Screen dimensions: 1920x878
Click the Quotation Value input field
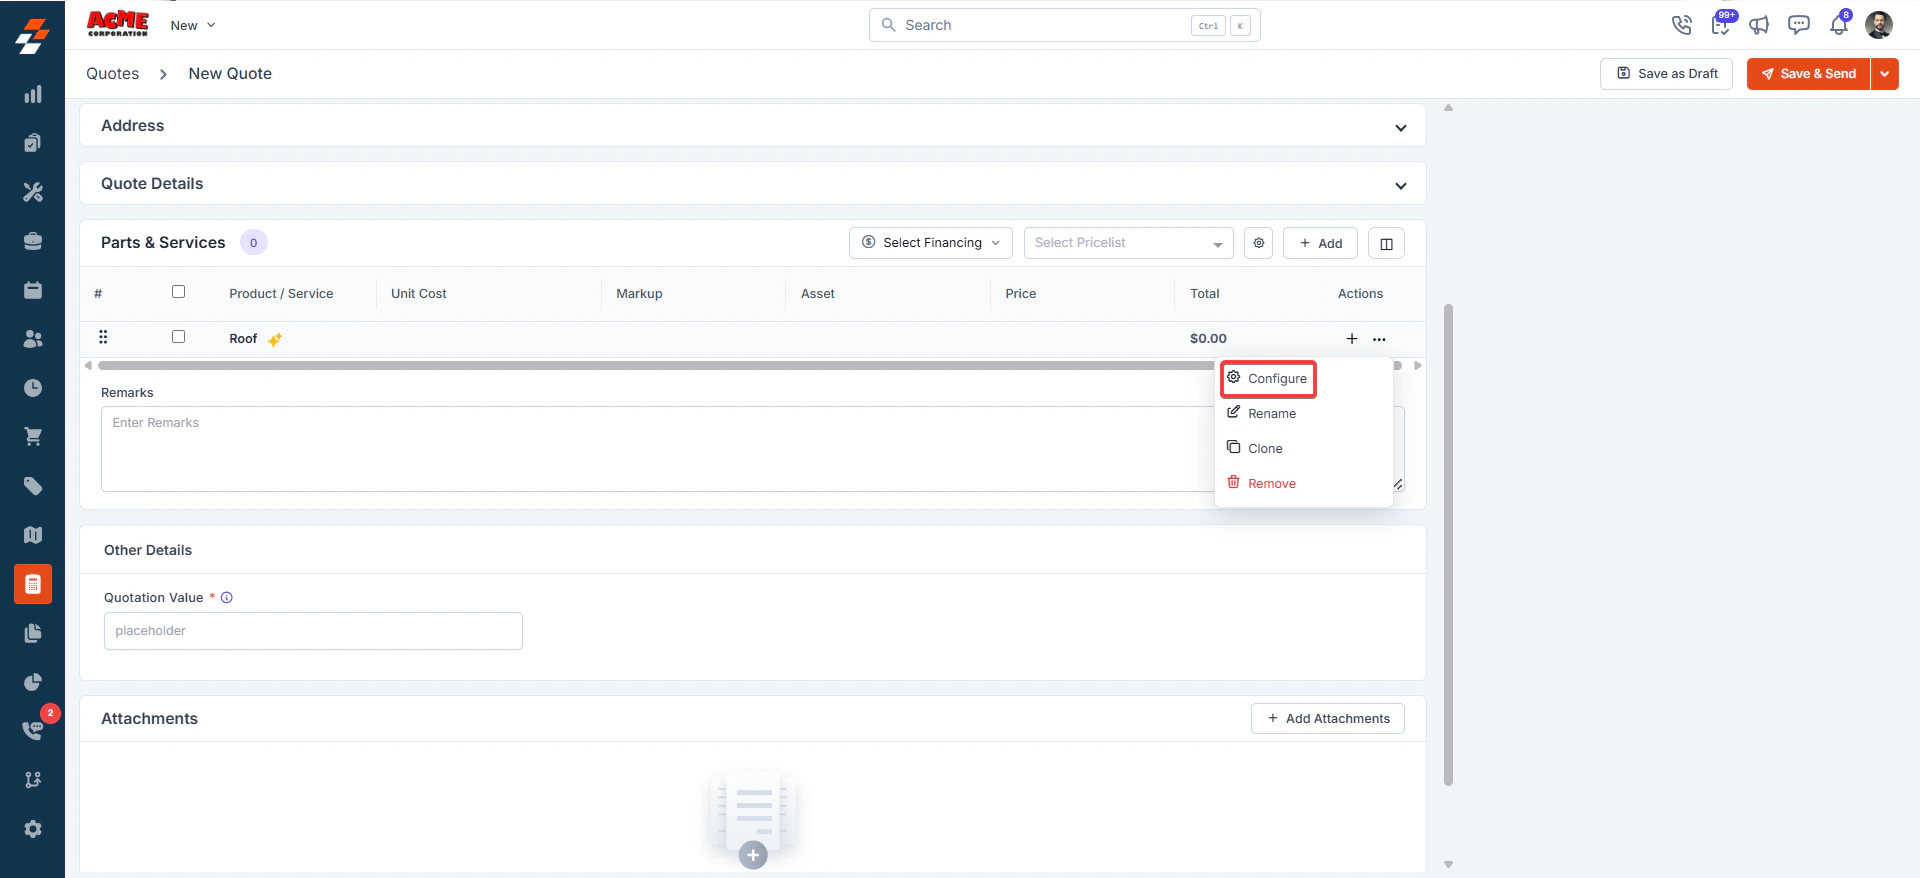[313, 631]
